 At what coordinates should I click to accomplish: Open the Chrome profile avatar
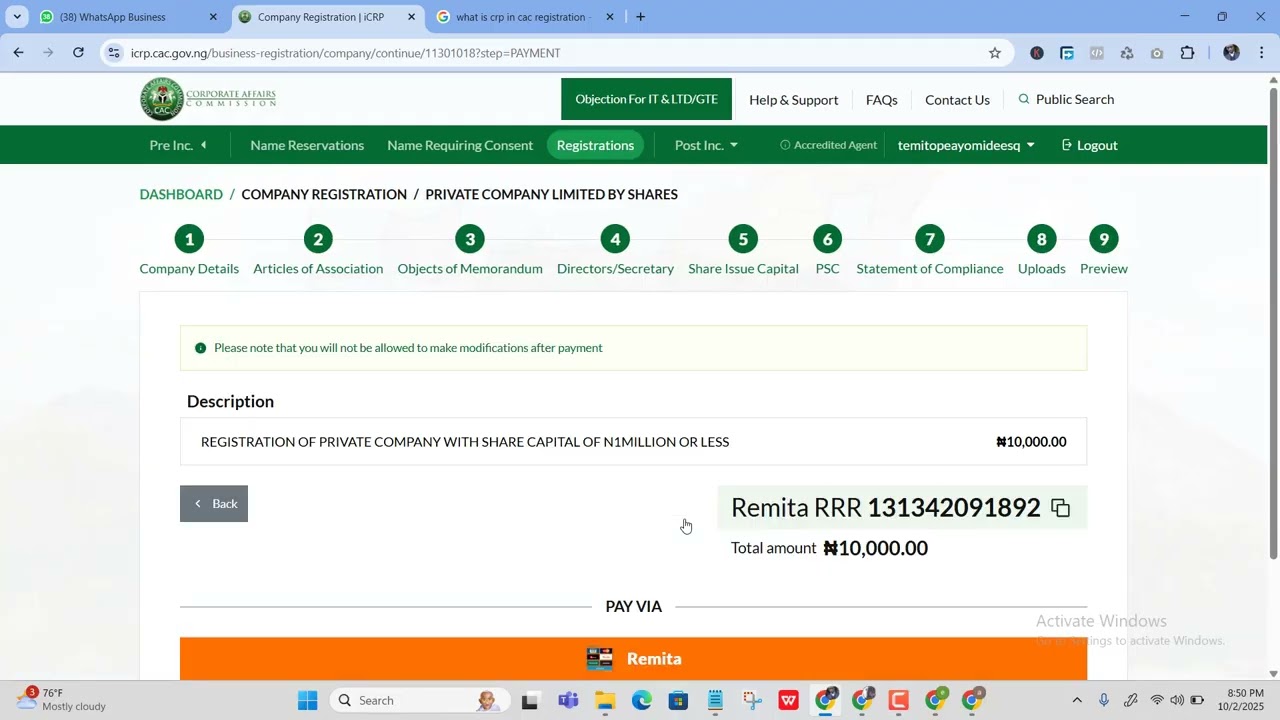[1231, 53]
